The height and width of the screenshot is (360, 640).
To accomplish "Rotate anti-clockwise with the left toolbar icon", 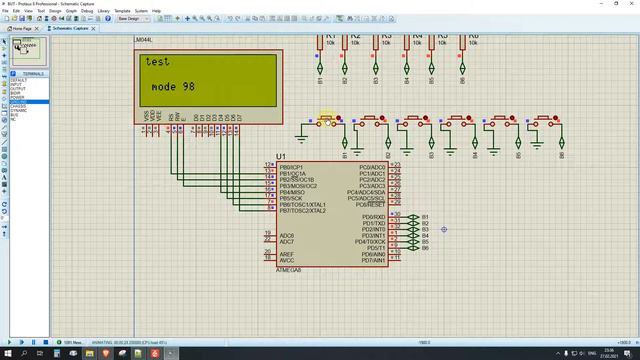I will pos(4,211).
